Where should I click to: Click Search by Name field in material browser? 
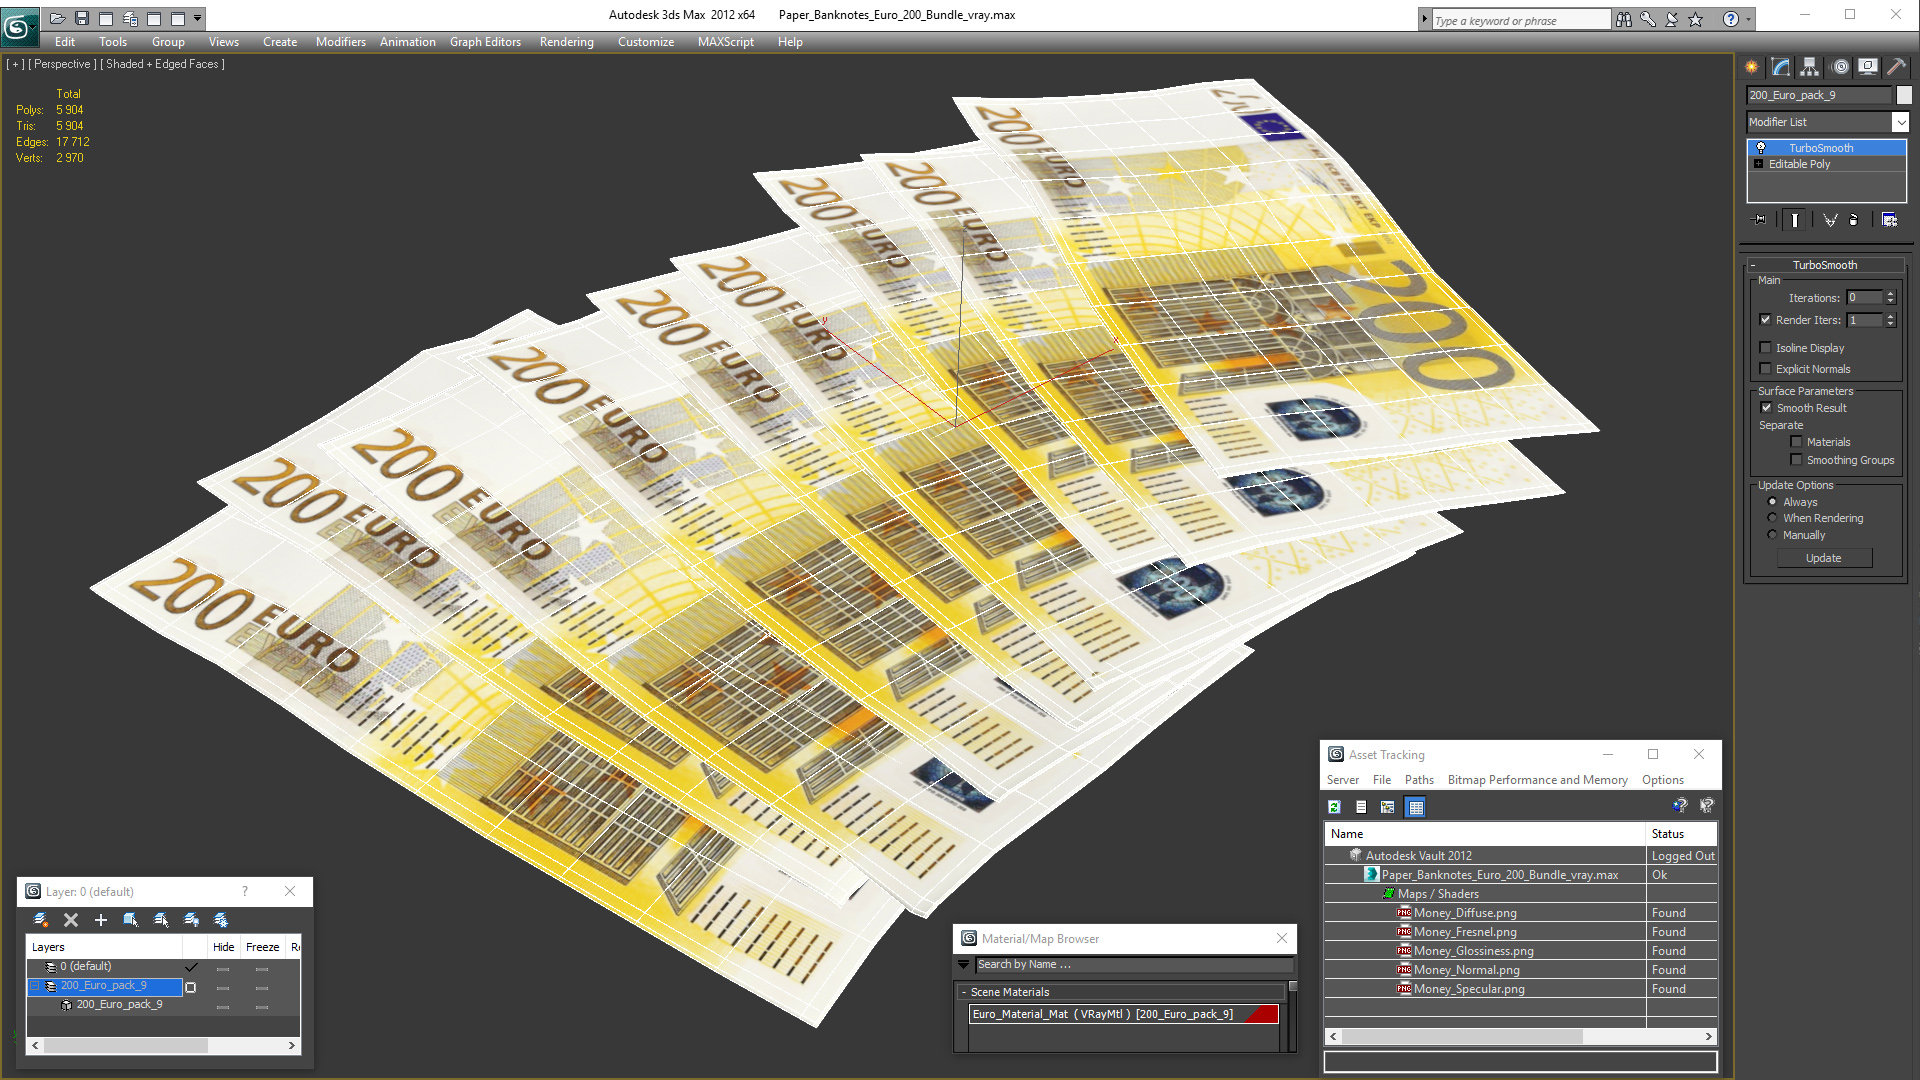click(1134, 965)
